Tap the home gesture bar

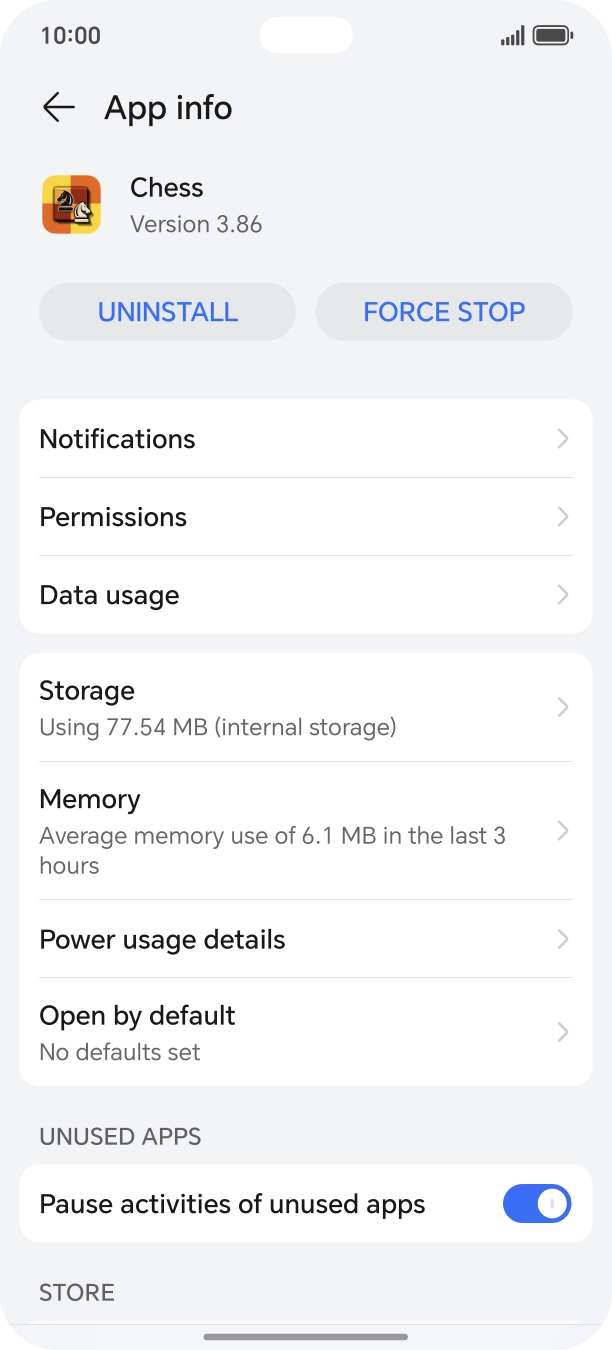[x=306, y=1336]
